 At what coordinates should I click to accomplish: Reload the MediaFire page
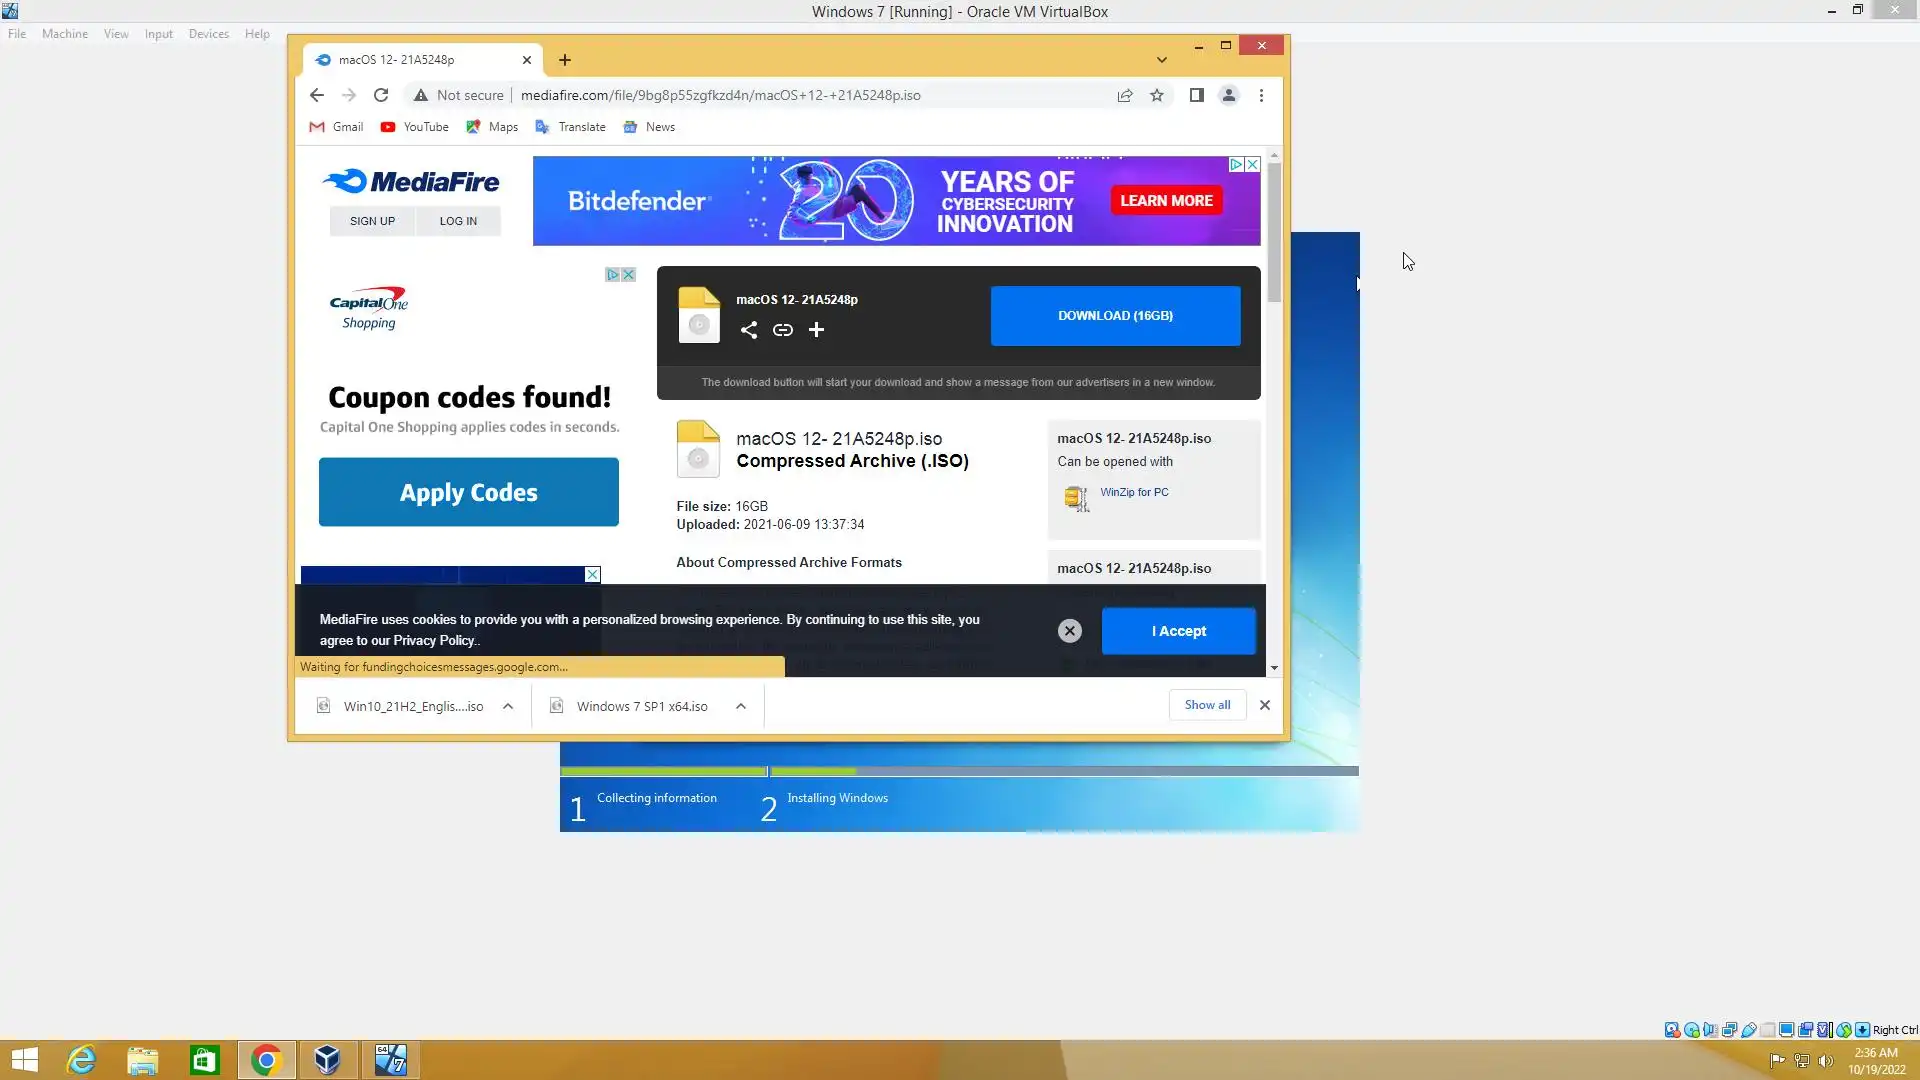coord(381,95)
